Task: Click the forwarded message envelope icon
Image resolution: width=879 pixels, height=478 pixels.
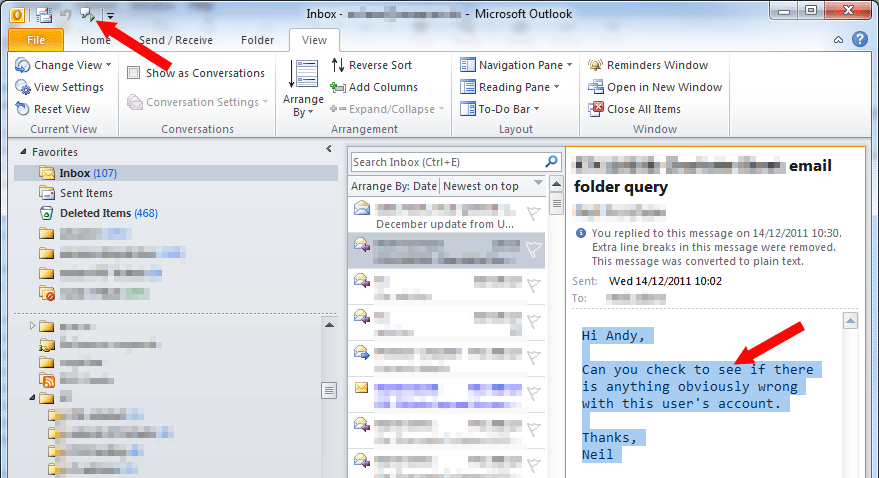Action: 362,352
